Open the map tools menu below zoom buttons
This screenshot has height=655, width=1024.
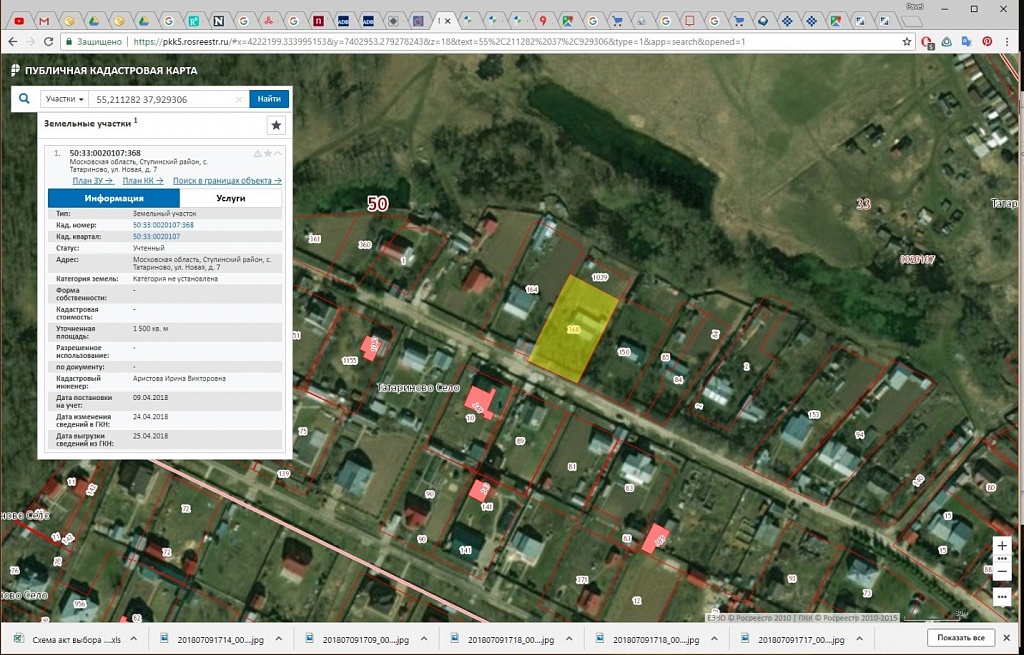point(1002,596)
